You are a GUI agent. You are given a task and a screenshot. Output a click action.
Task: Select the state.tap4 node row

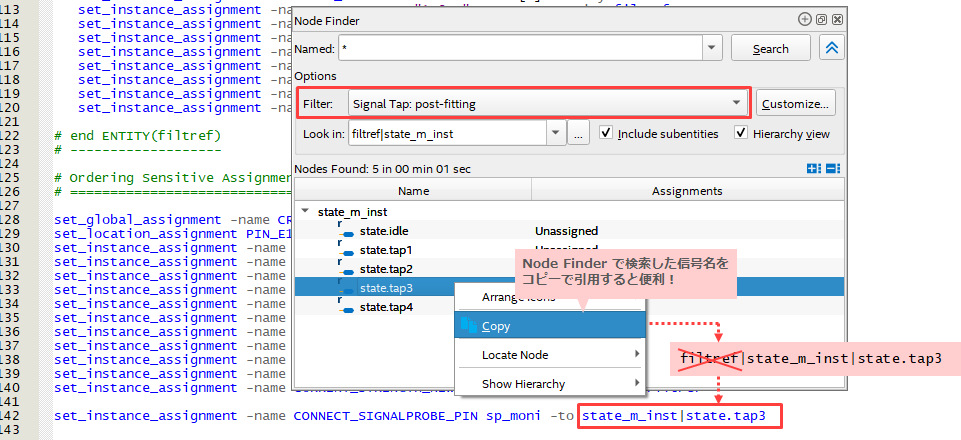(x=569, y=307)
